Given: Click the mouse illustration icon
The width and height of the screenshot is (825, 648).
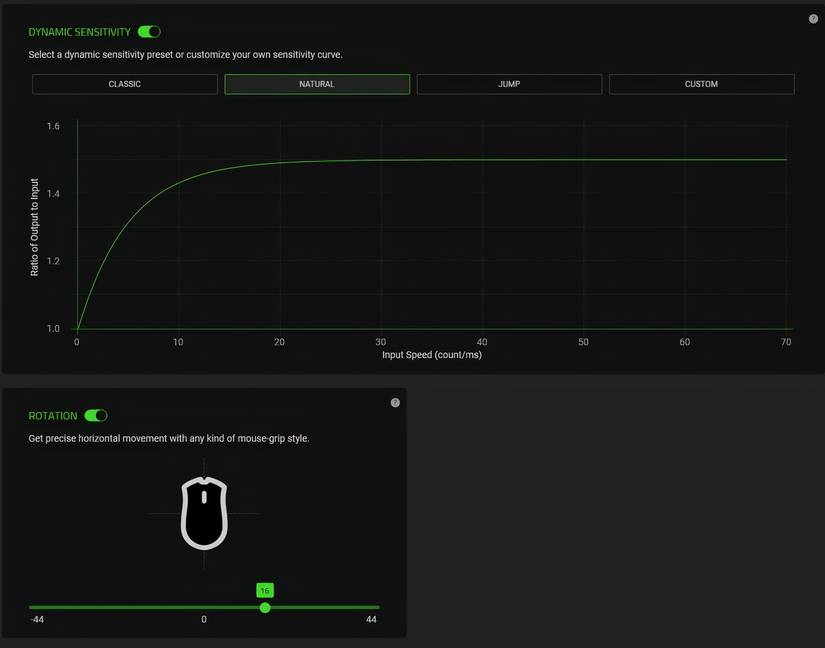Looking at the screenshot, I should (x=204, y=513).
